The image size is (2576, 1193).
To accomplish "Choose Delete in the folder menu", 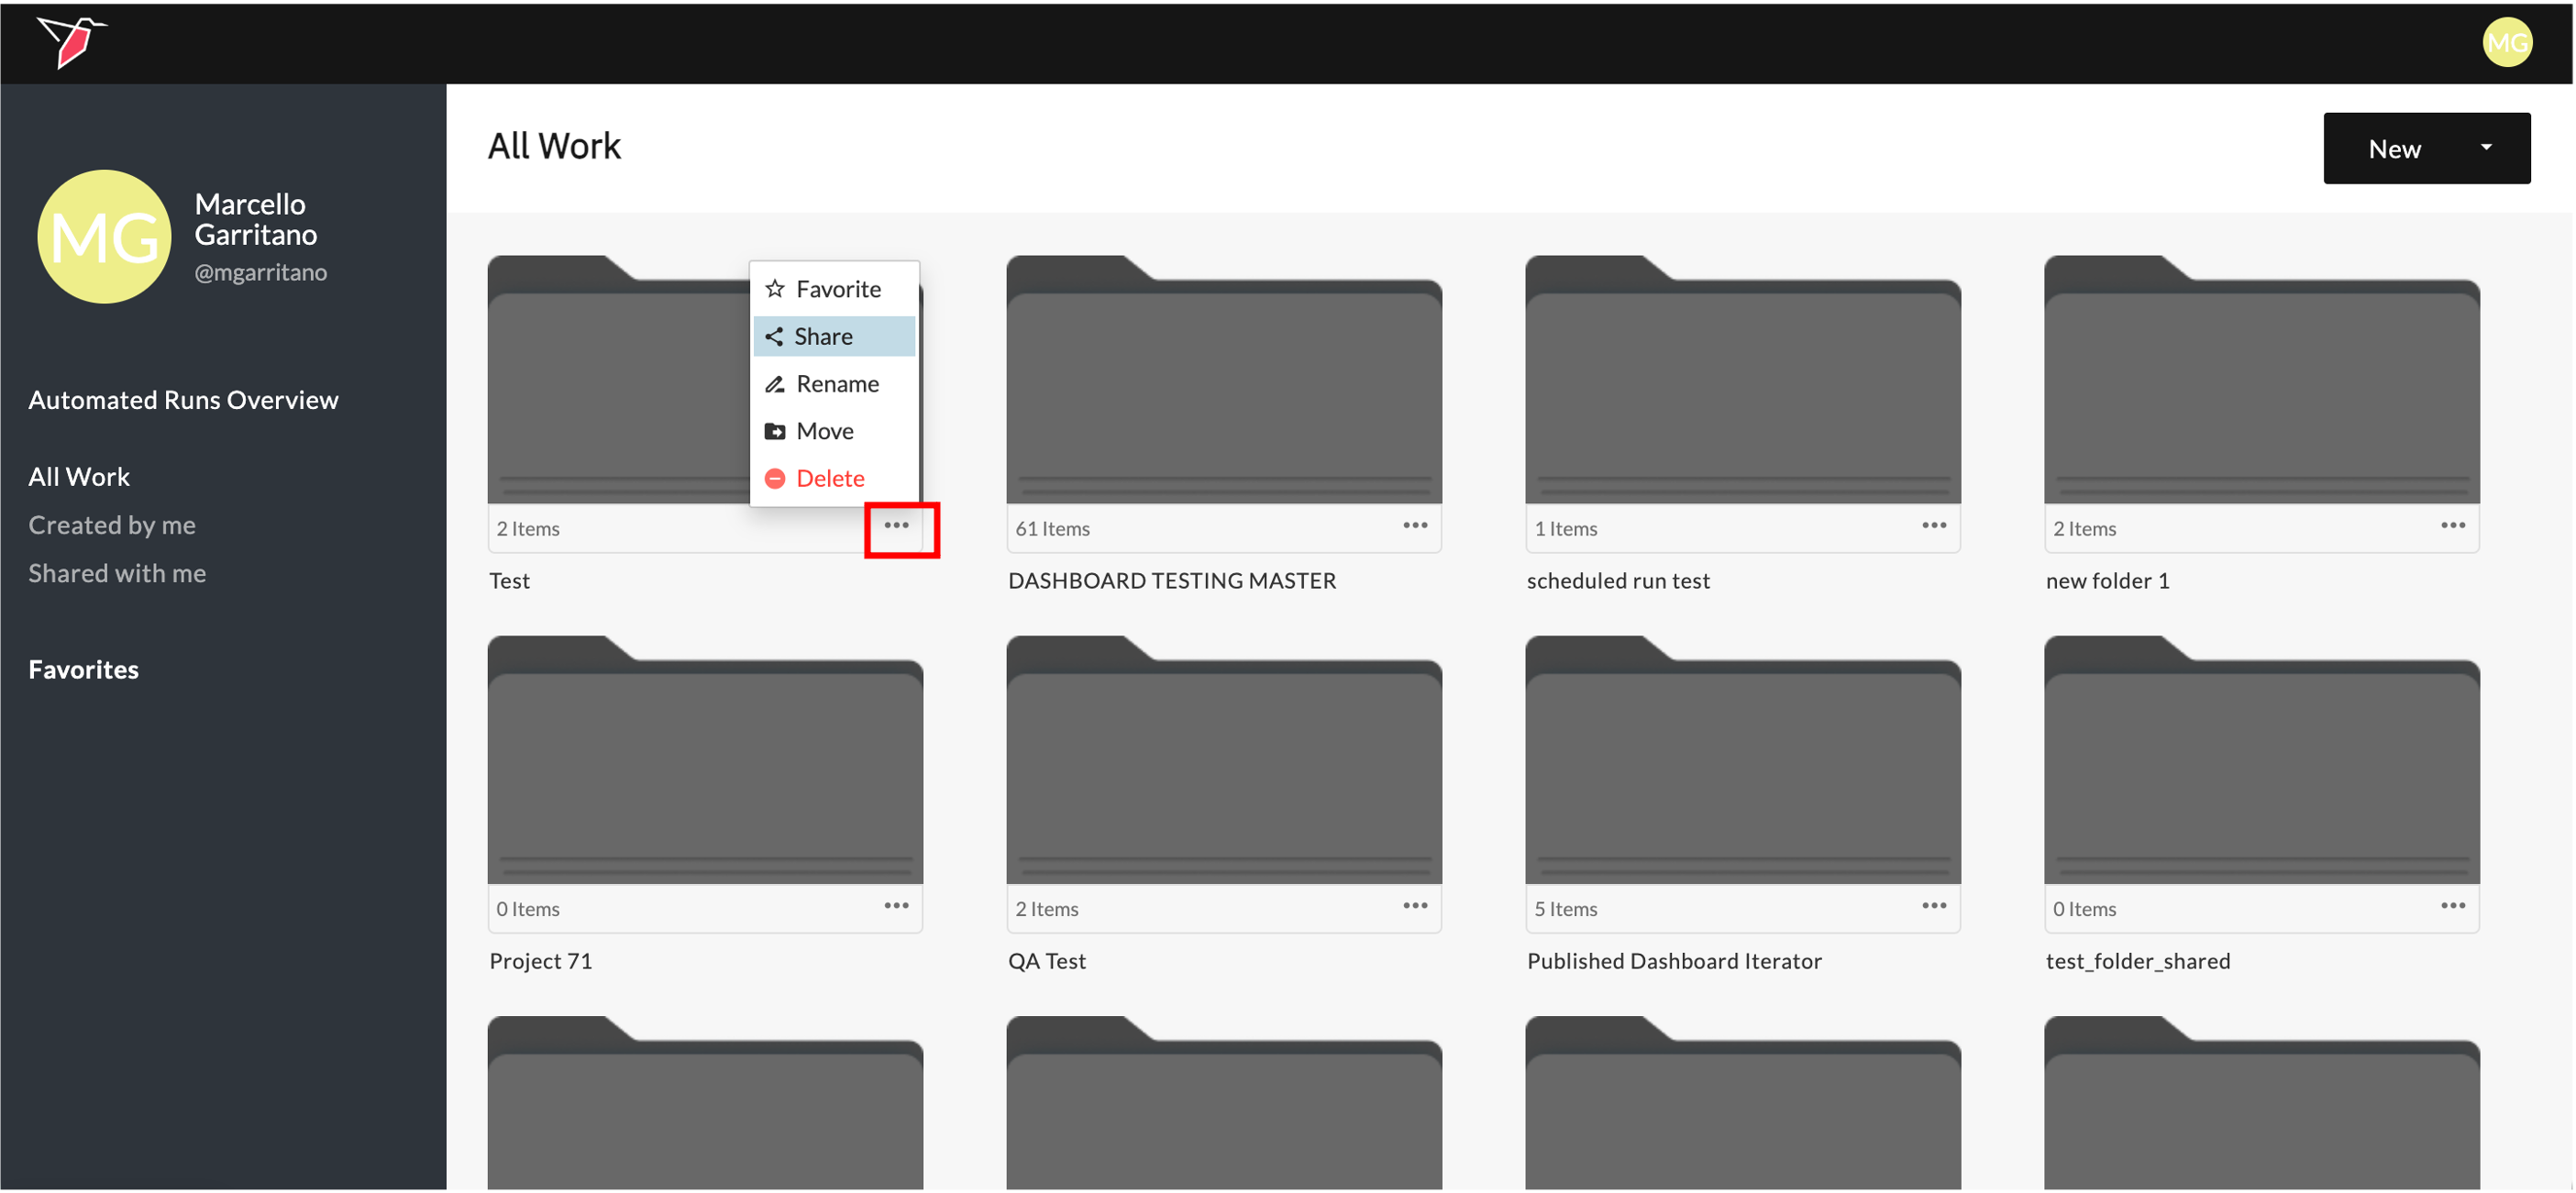I will coord(829,479).
